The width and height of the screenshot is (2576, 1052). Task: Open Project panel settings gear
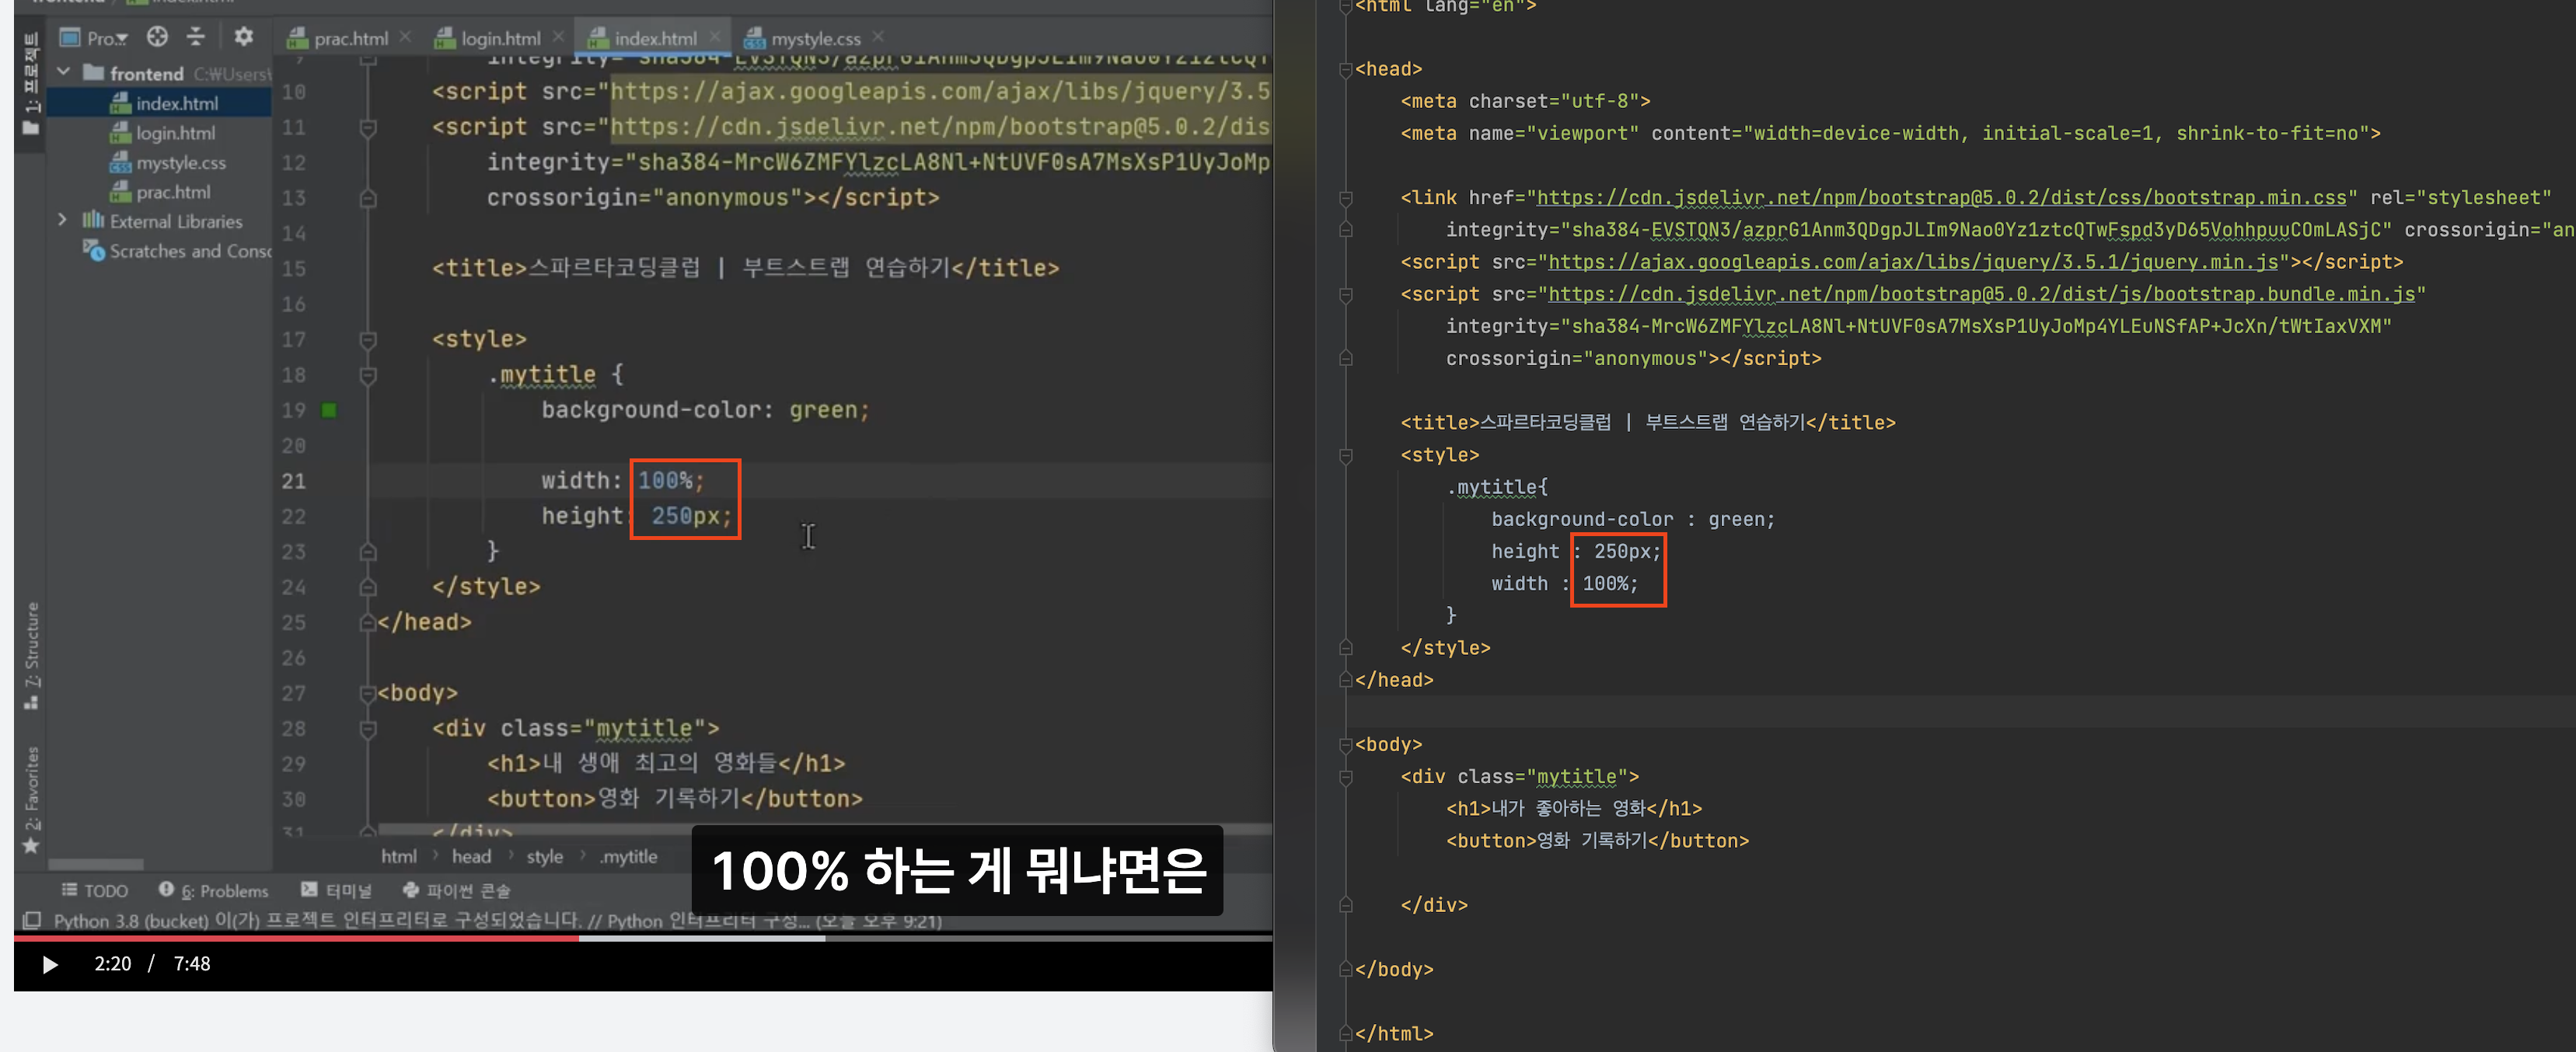pyautogui.click(x=243, y=37)
